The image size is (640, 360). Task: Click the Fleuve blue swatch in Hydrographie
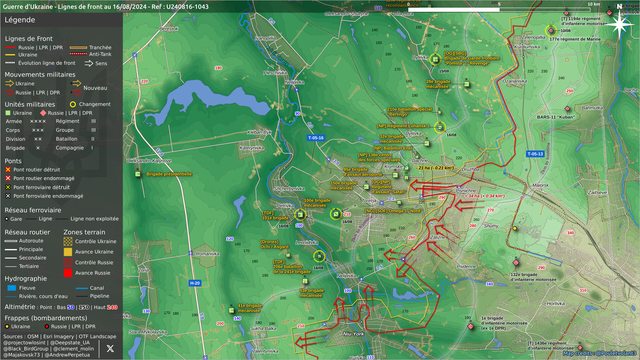click(12, 288)
